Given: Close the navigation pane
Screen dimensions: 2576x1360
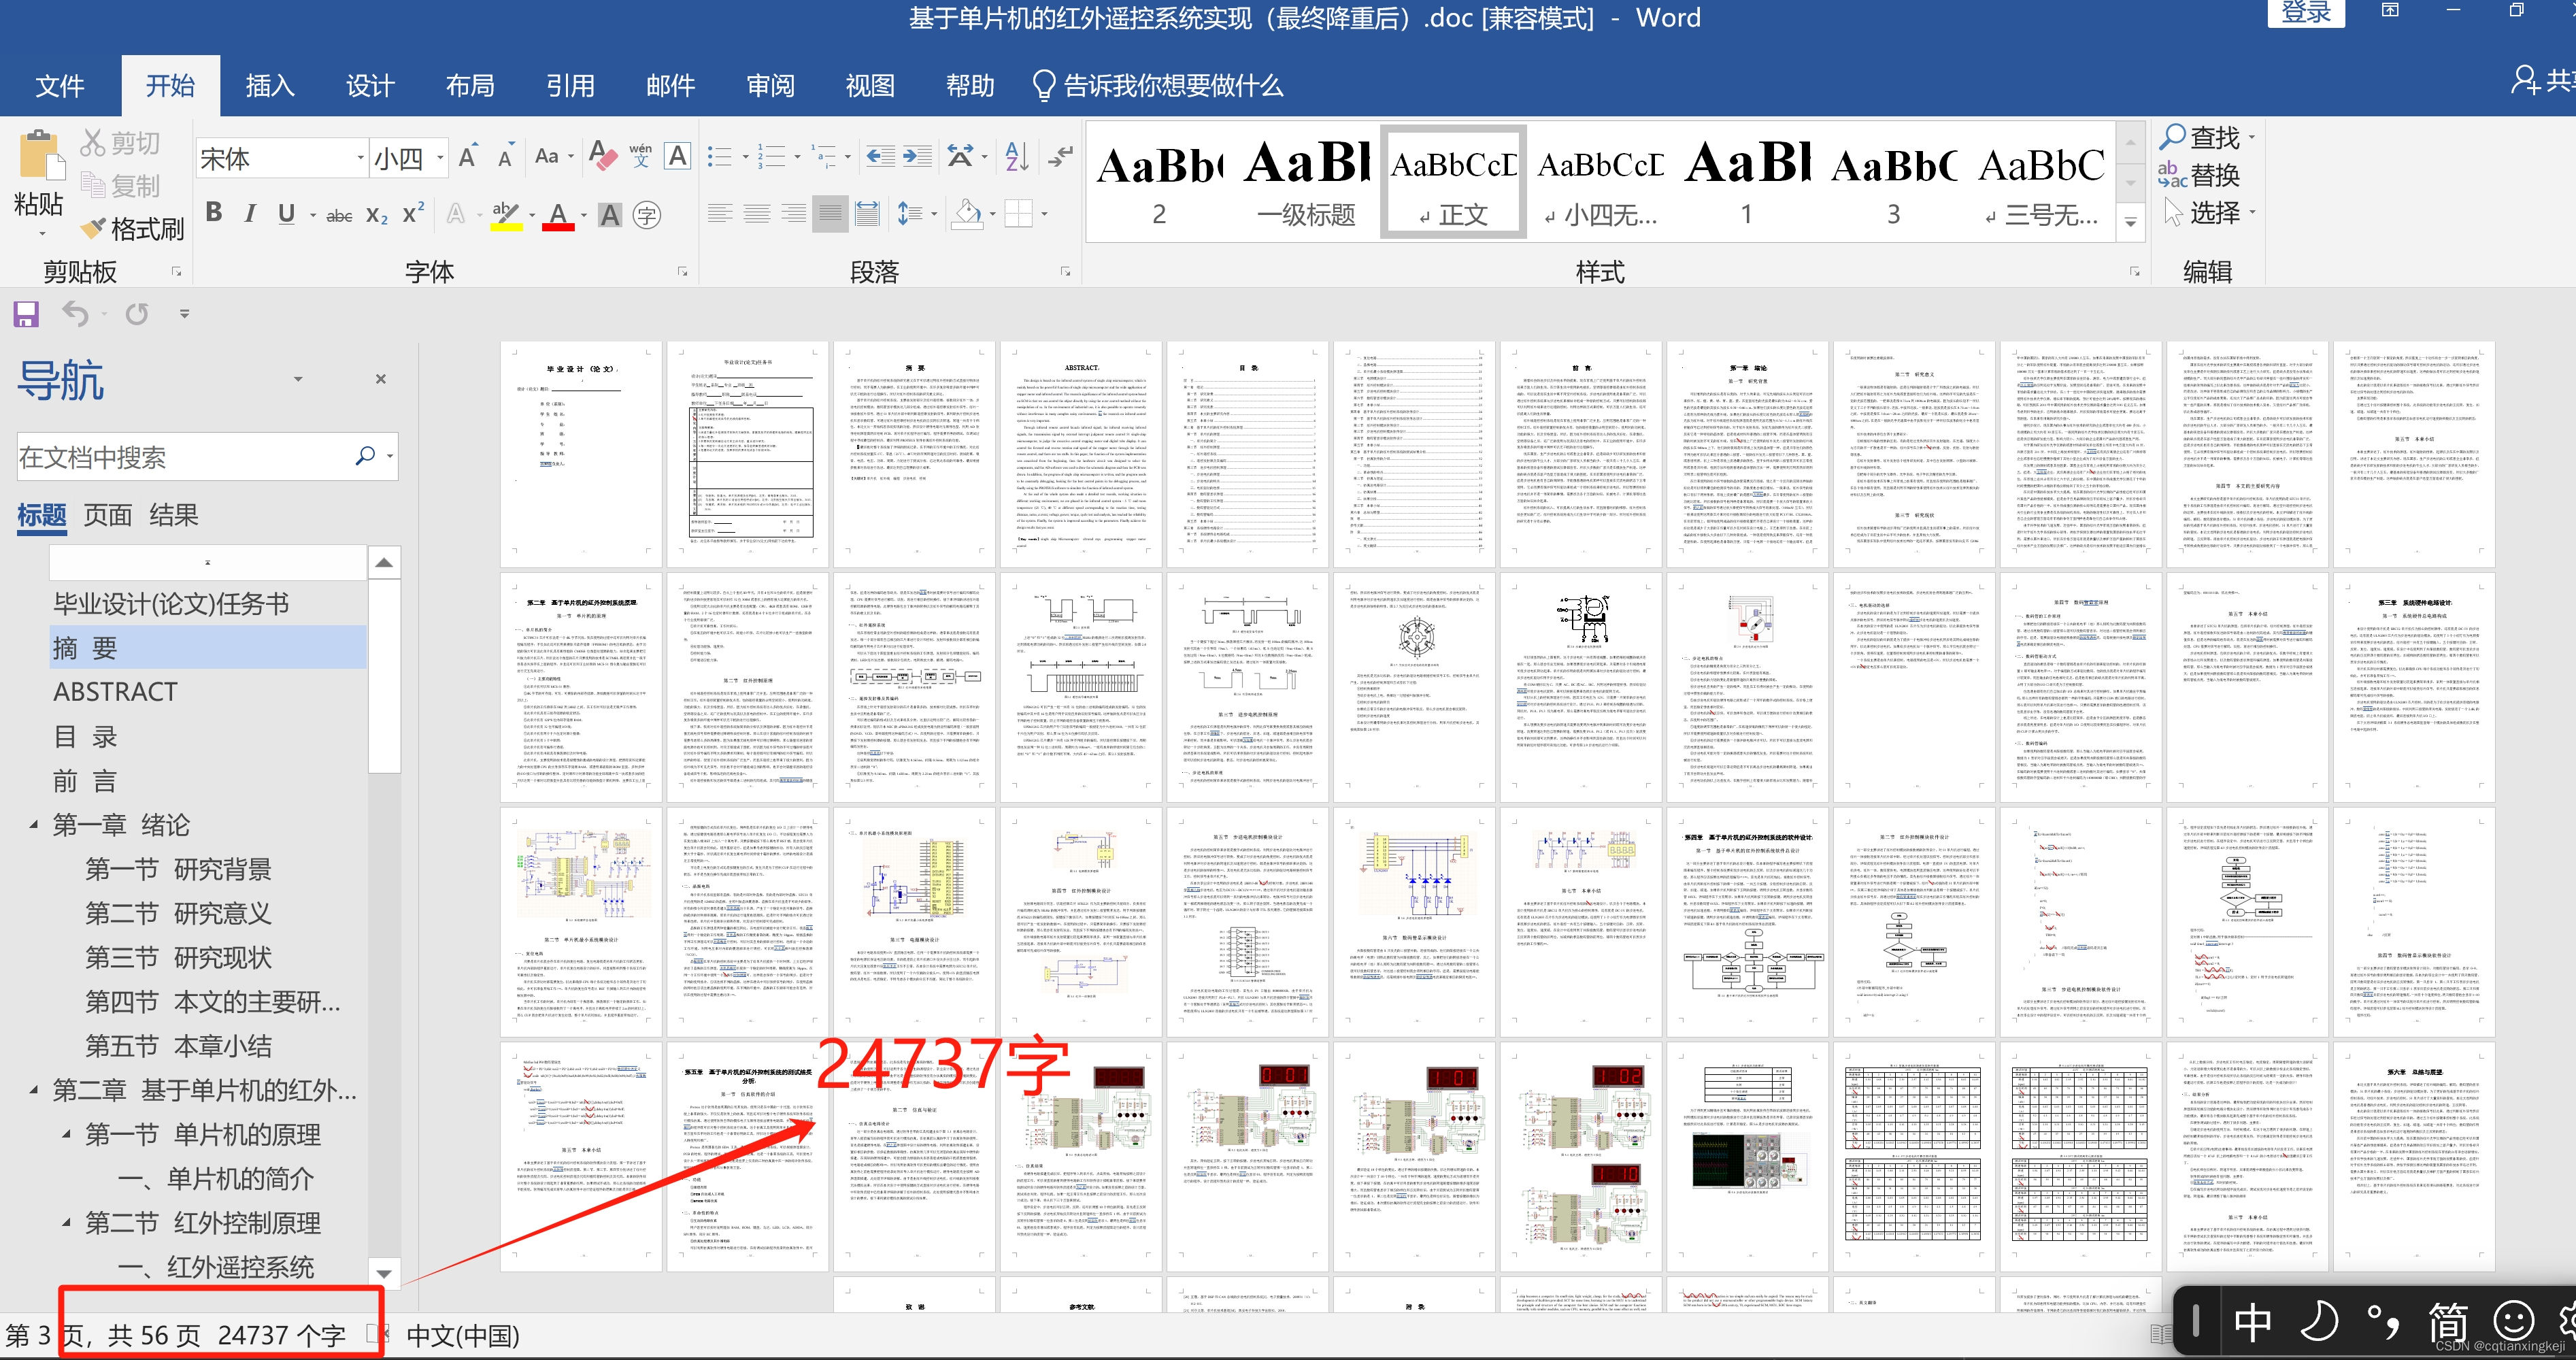Looking at the screenshot, I should click(380, 379).
